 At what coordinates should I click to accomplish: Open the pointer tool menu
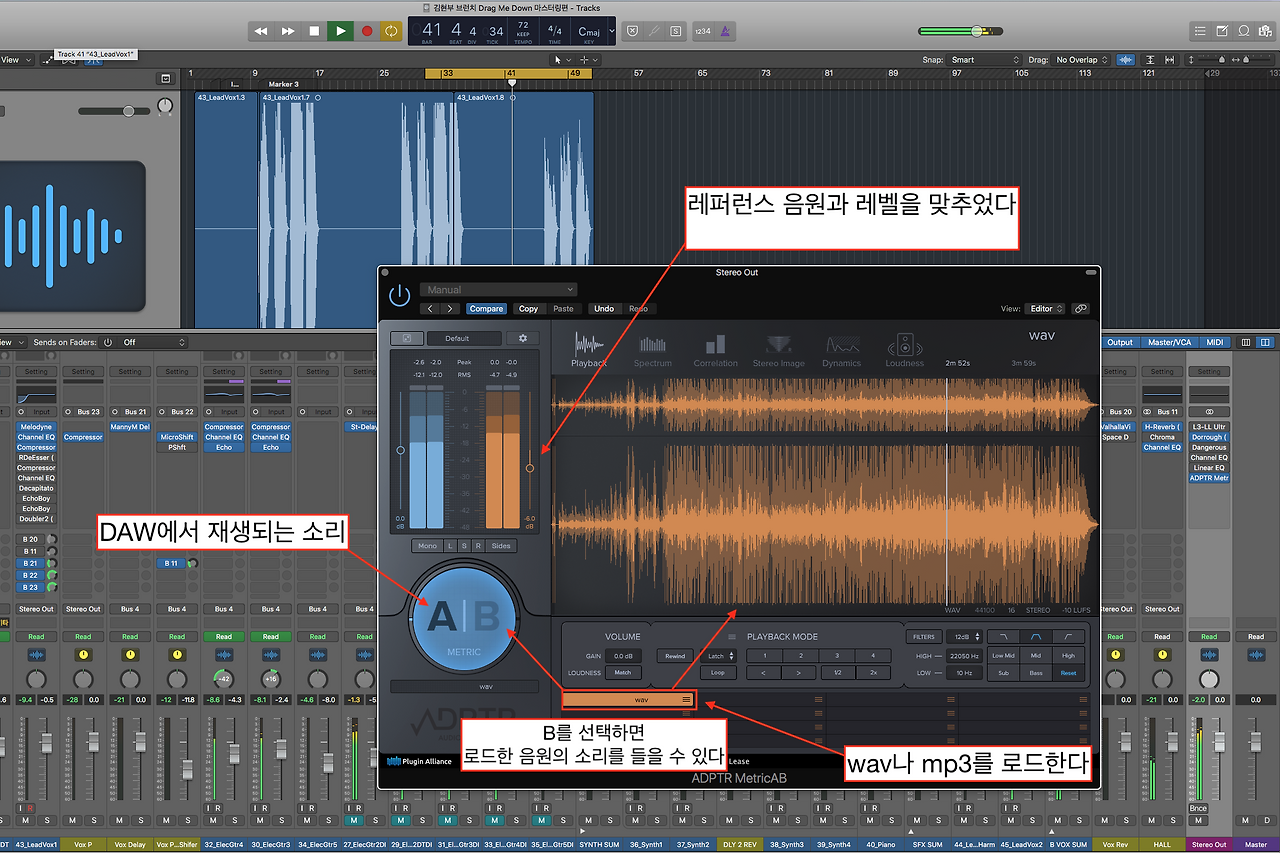point(561,60)
